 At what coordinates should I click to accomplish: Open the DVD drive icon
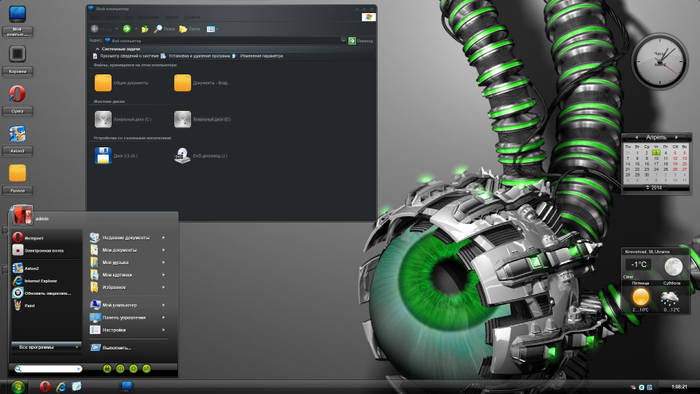tap(182, 156)
